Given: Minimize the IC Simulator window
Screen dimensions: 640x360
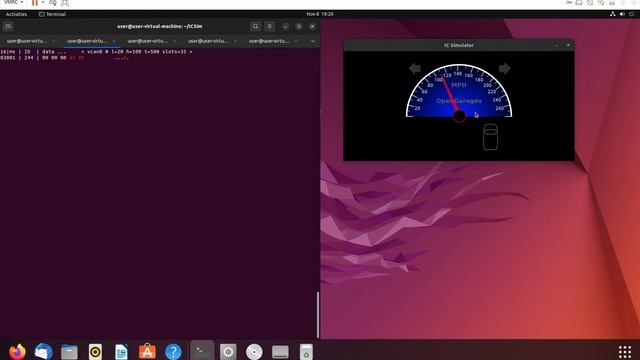Looking at the screenshot, I should click(x=556, y=45).
